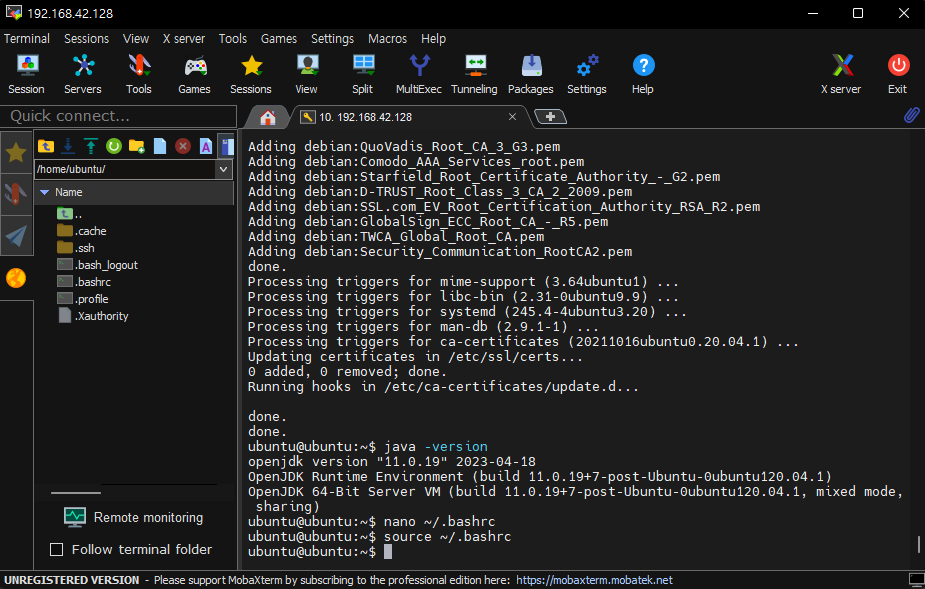Delete selected file with red X icon

183,146
